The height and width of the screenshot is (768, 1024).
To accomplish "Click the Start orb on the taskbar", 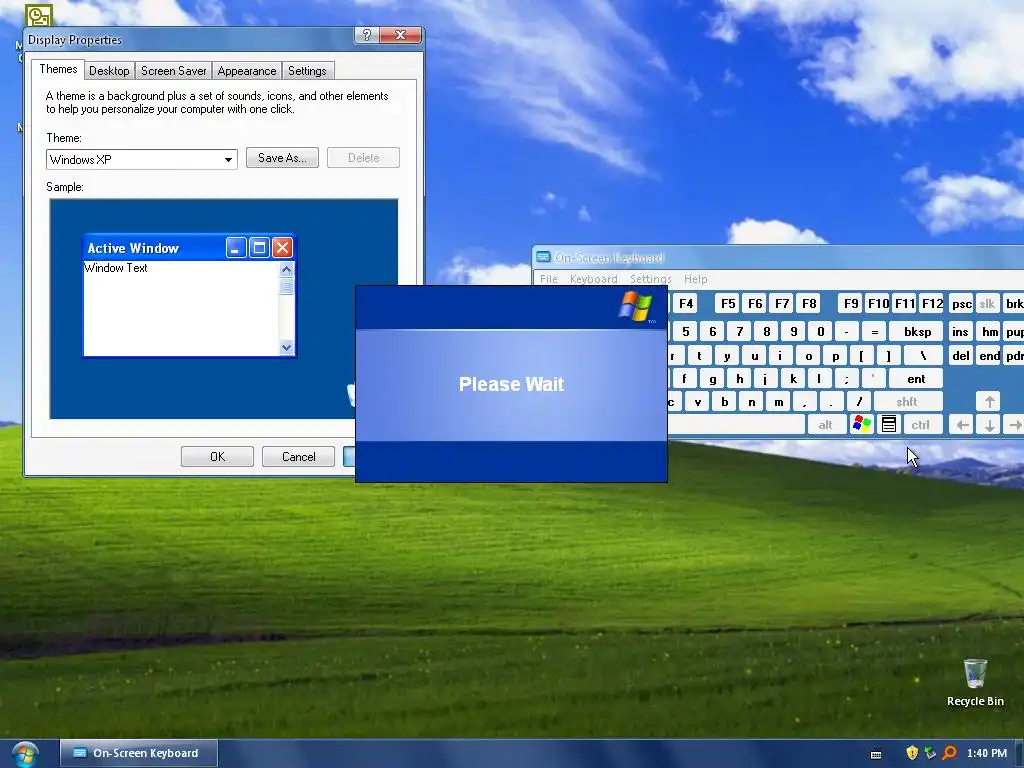I will (25, 754).
